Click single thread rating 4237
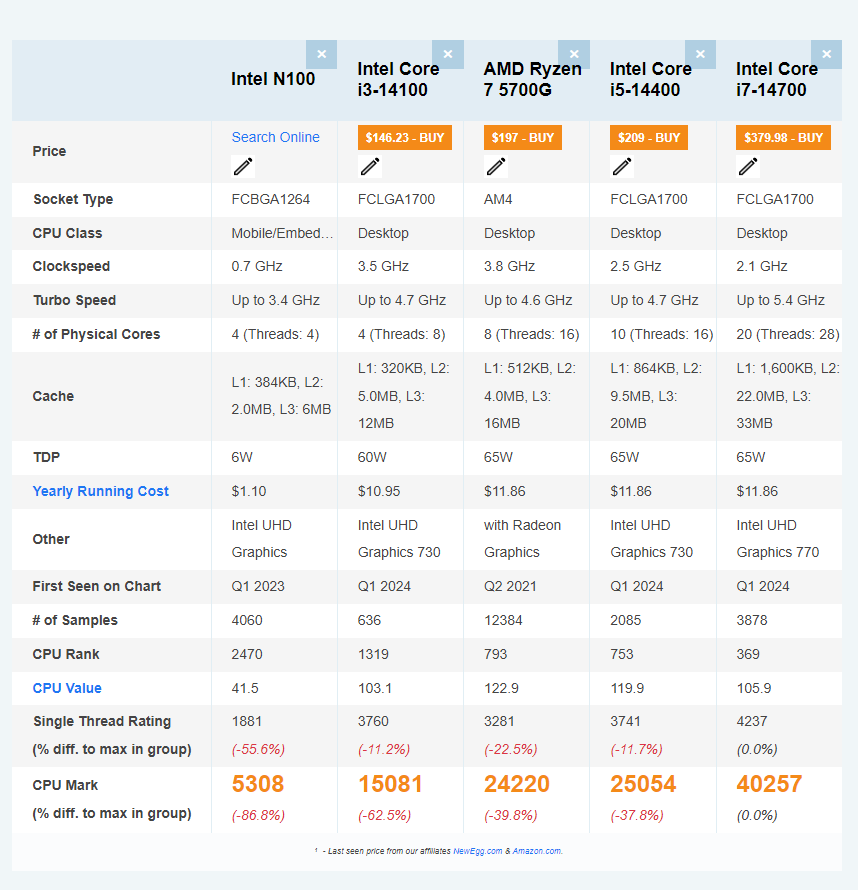 751,721
